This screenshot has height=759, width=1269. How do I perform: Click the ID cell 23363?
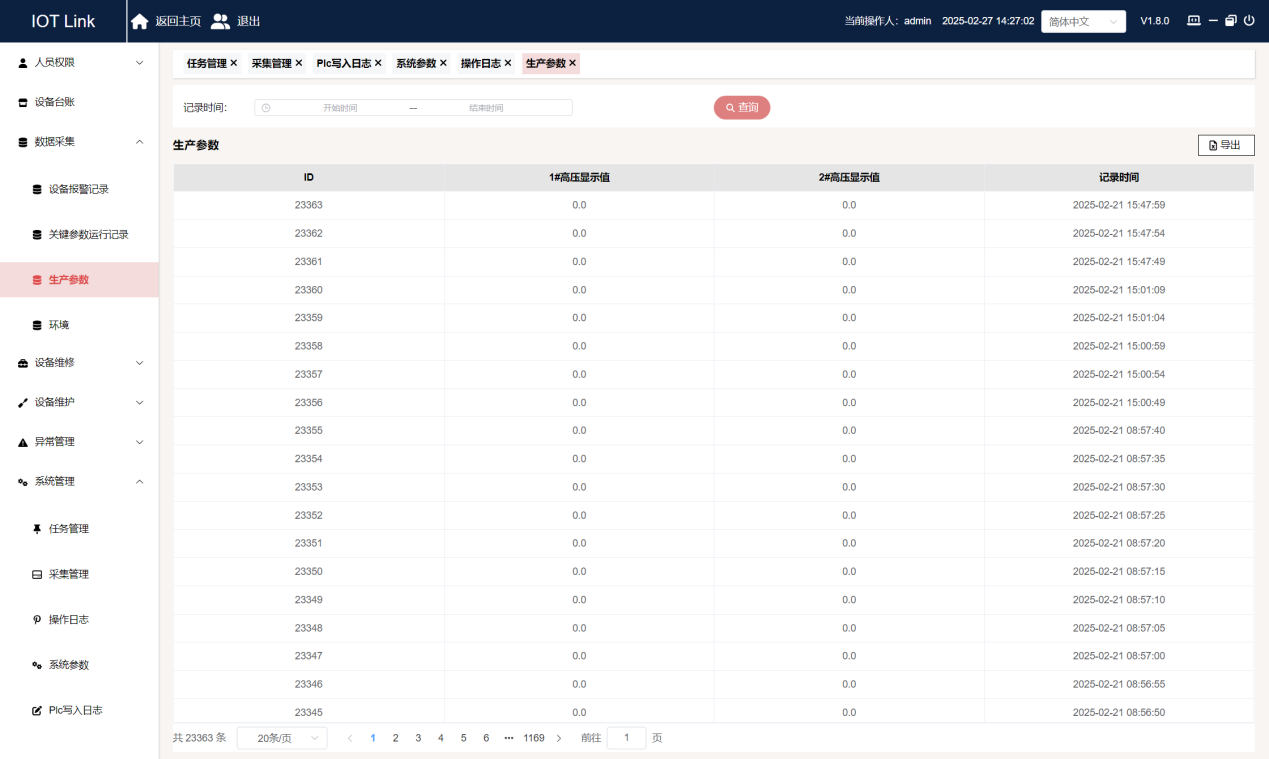pyautogui.click(x=309, y=205)
